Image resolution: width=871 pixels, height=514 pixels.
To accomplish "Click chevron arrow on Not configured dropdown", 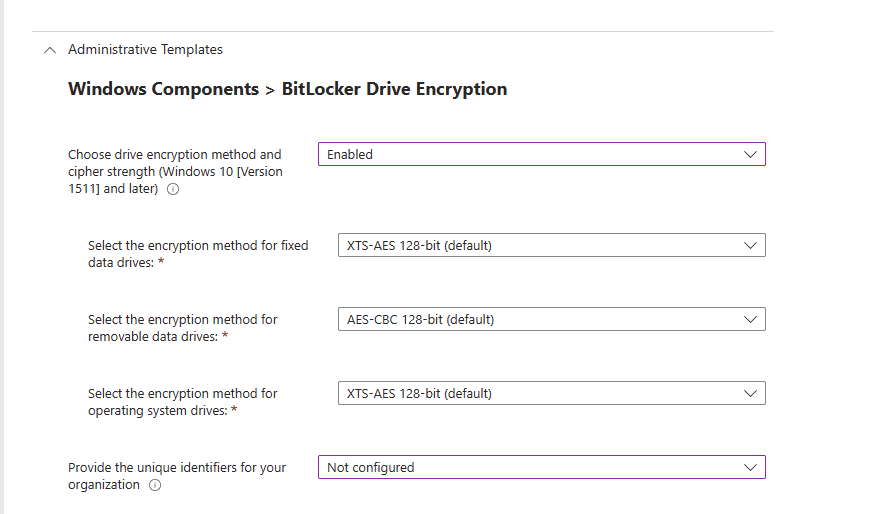I will click(x=751, y=467).
